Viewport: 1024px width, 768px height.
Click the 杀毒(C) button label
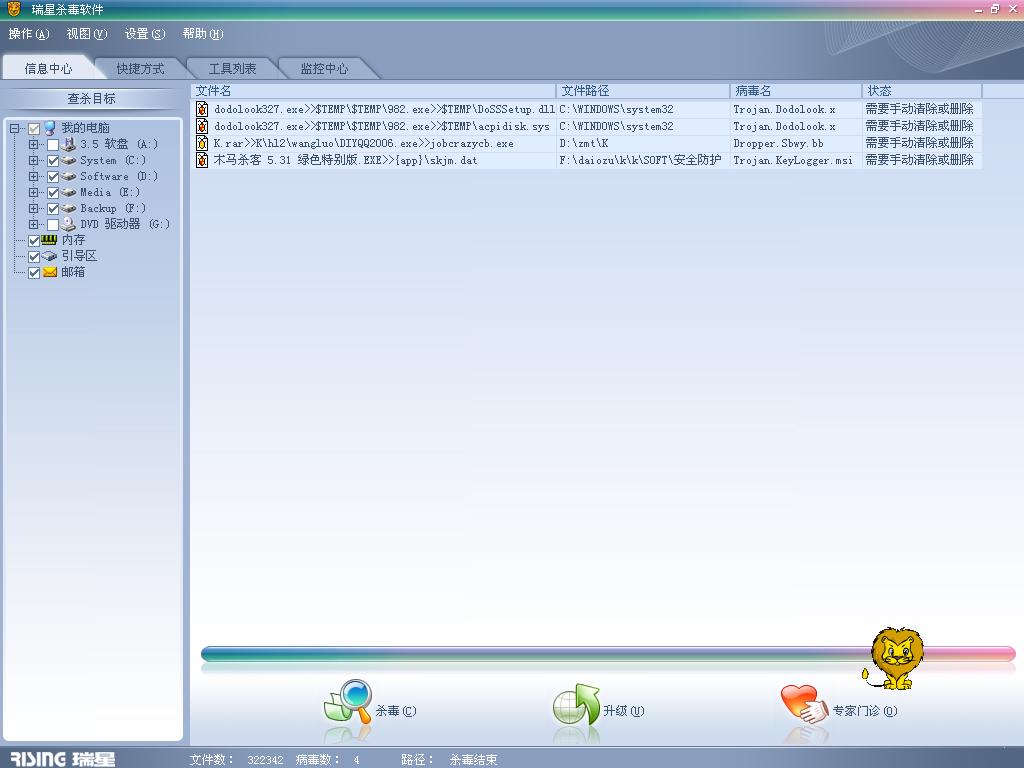coord(396,711)
